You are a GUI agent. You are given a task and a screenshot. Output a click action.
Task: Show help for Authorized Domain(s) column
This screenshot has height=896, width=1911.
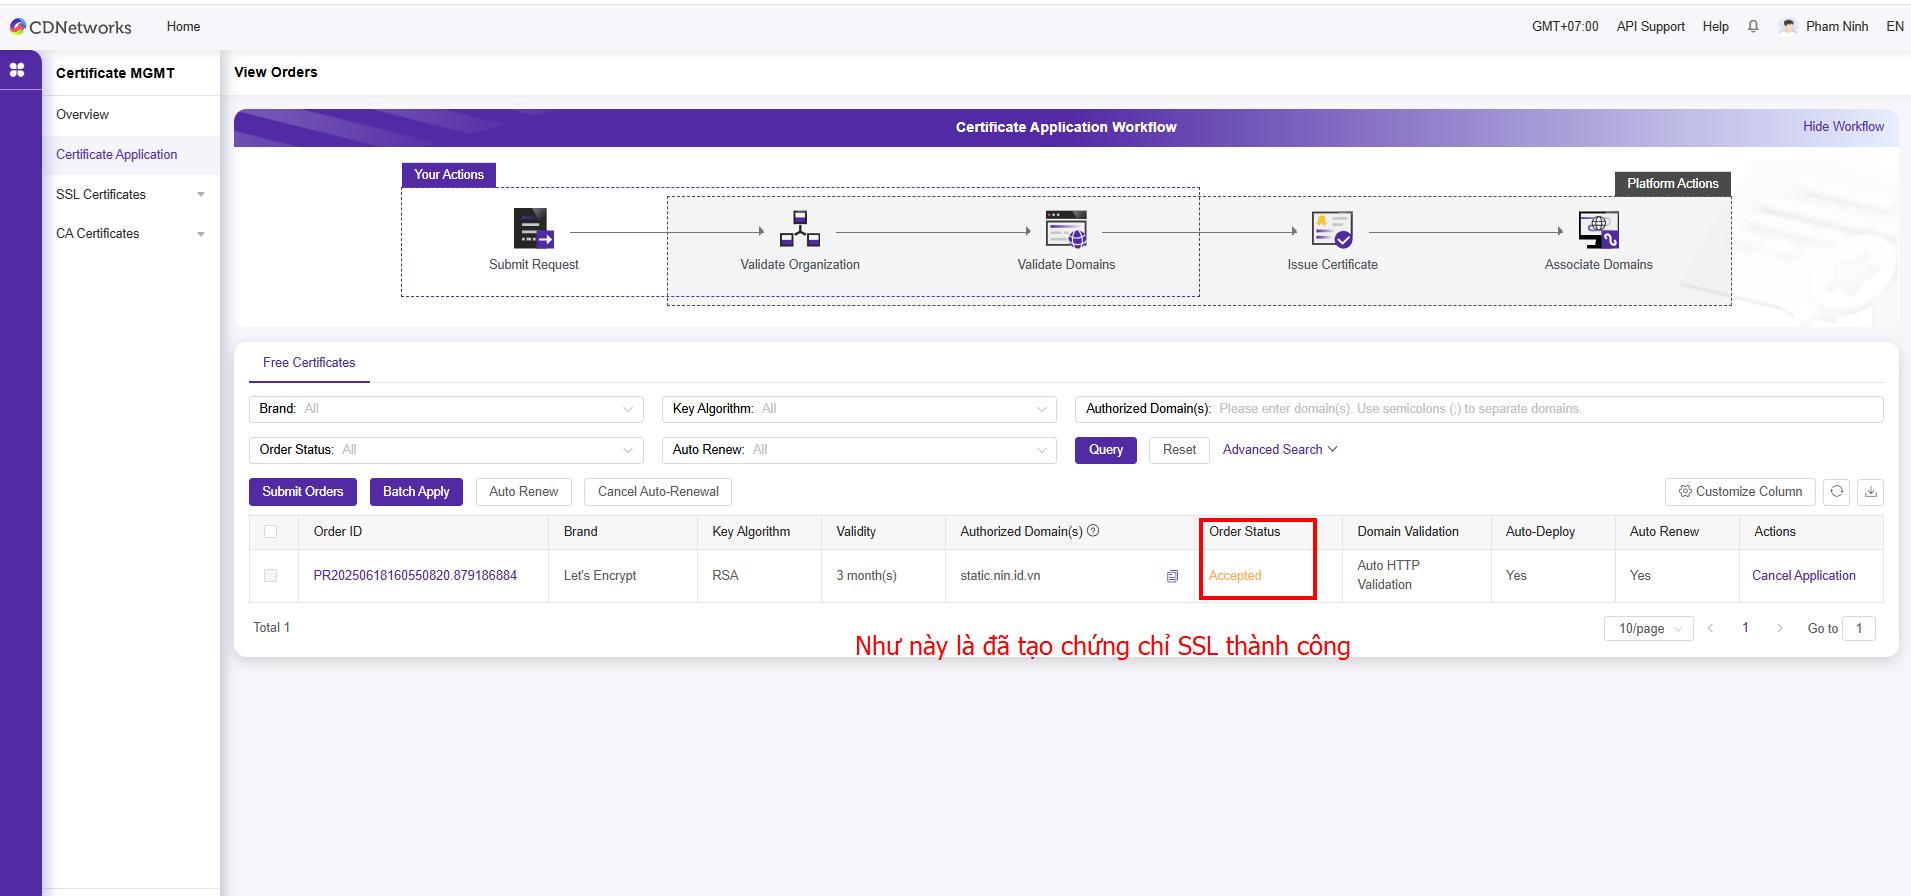[1093, 531]
